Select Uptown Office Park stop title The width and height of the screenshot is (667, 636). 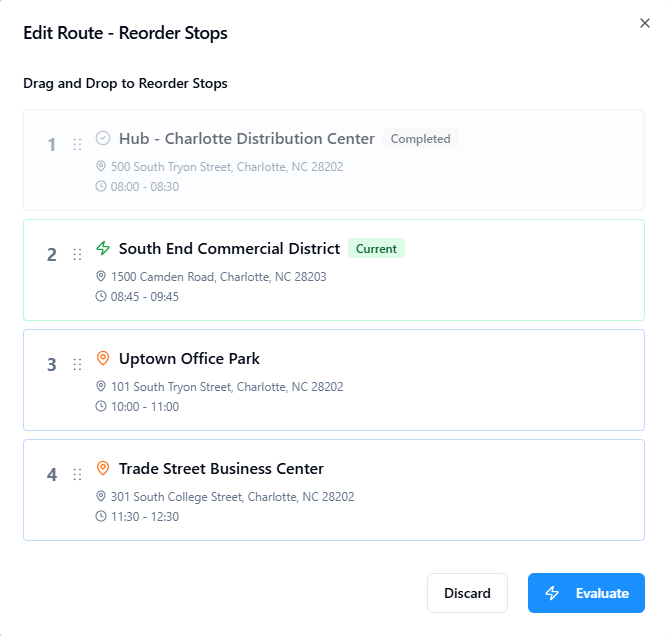[189, 358]
